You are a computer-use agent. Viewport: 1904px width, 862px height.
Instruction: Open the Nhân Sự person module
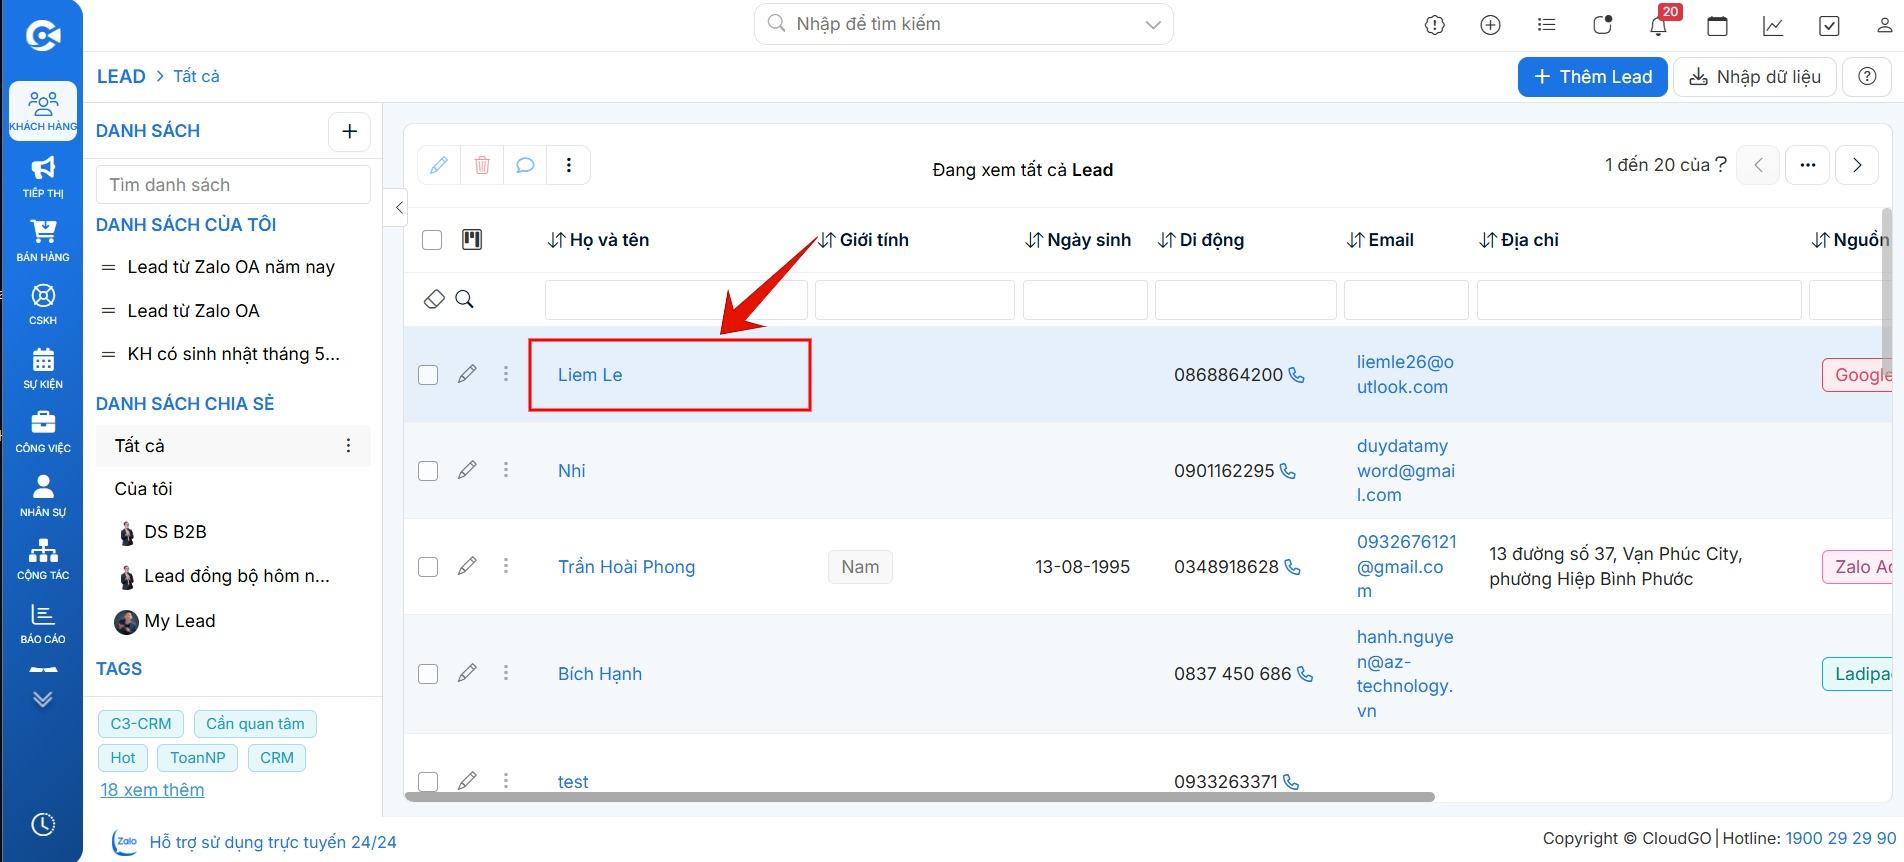43,495
